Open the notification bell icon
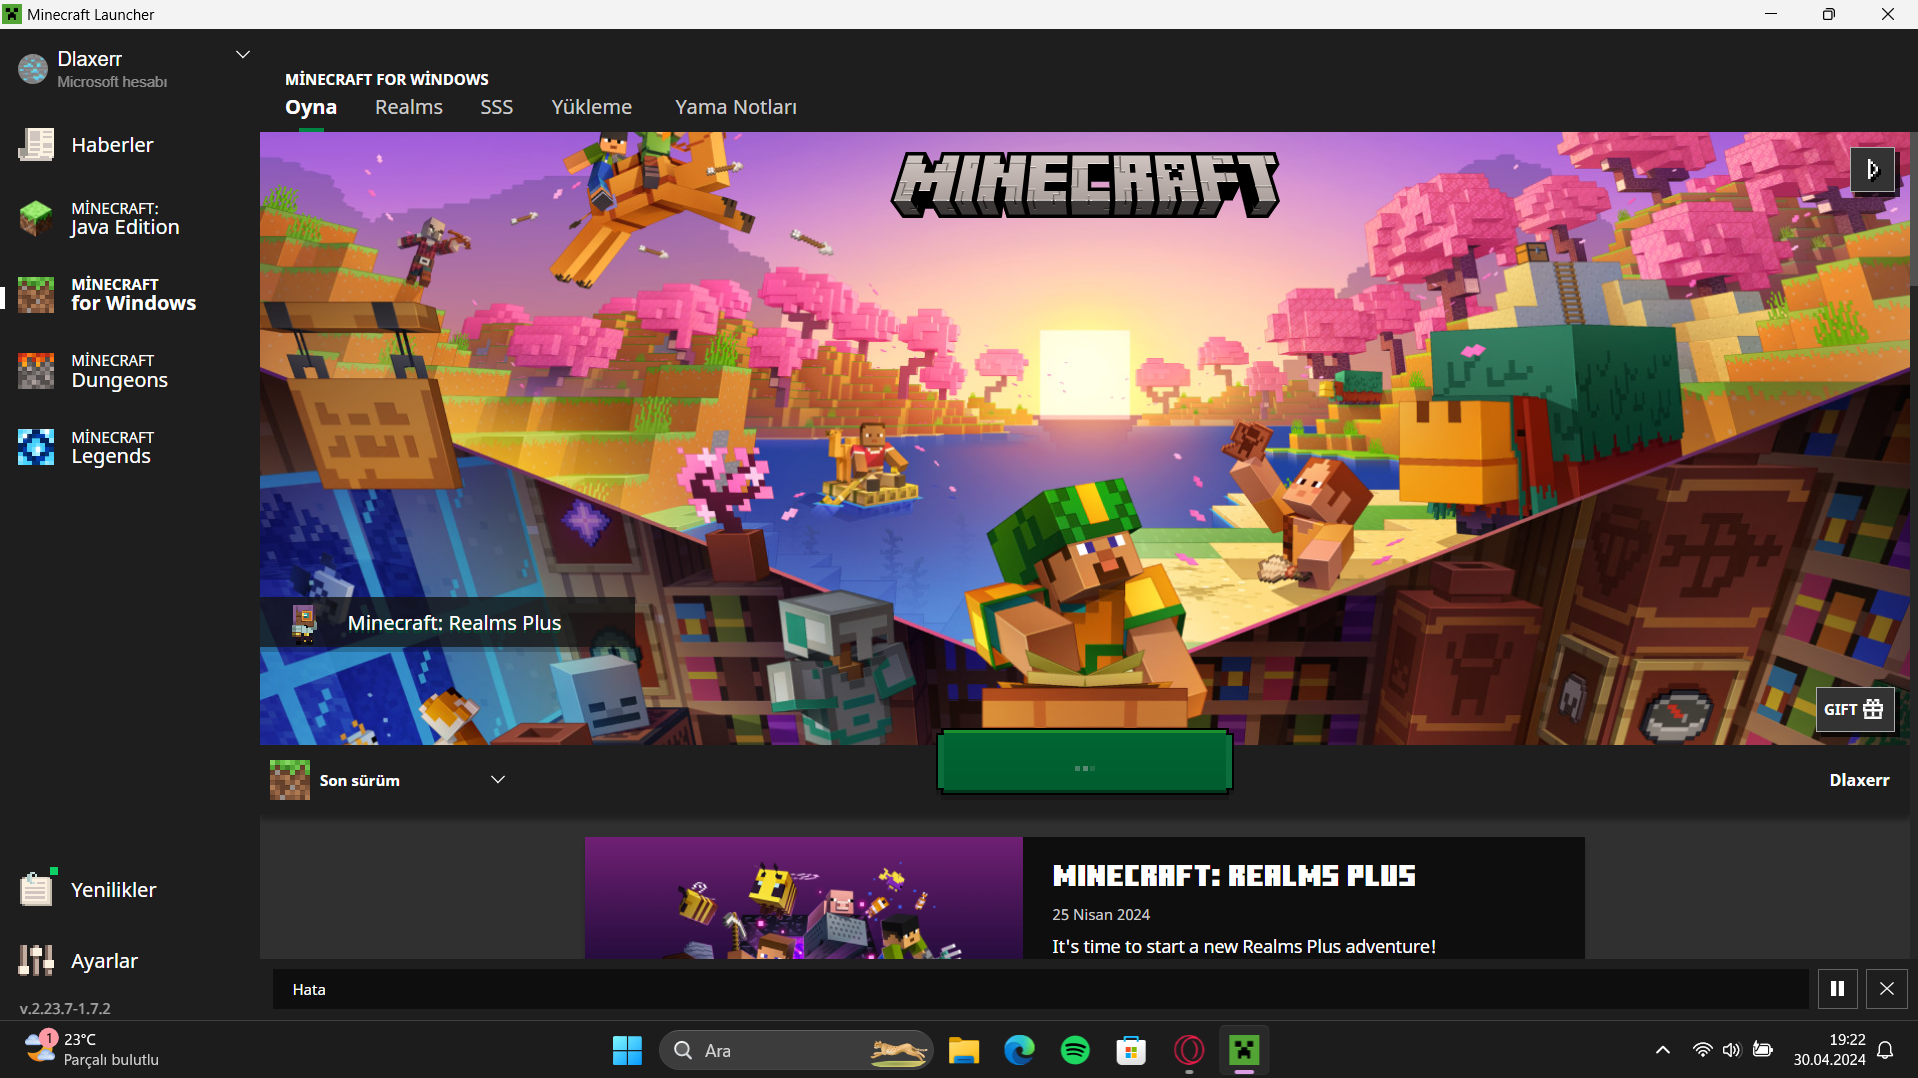This screenshot has width=1918, height=1078. [1886, 1050]
